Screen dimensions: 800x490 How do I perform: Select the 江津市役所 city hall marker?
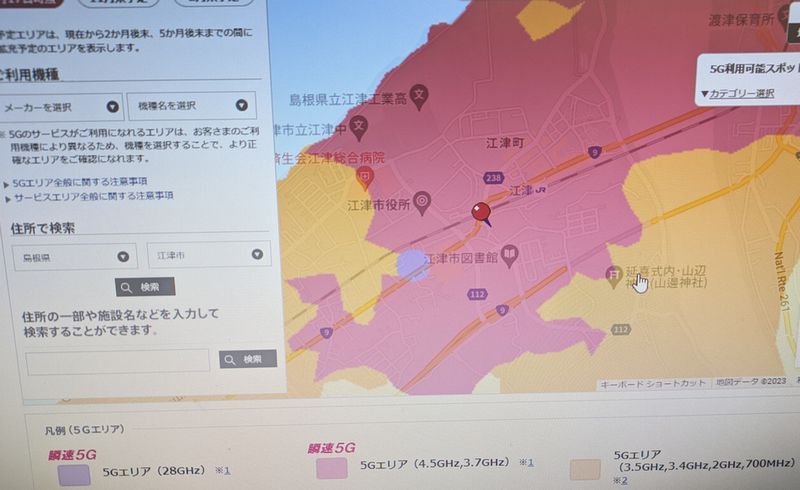pyautogui.click(x=422, y=203)
